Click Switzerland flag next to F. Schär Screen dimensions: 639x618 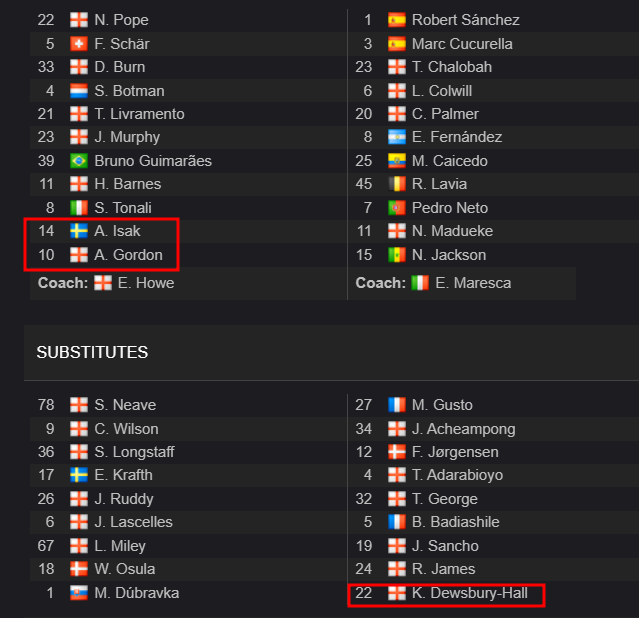coord(79,44)
